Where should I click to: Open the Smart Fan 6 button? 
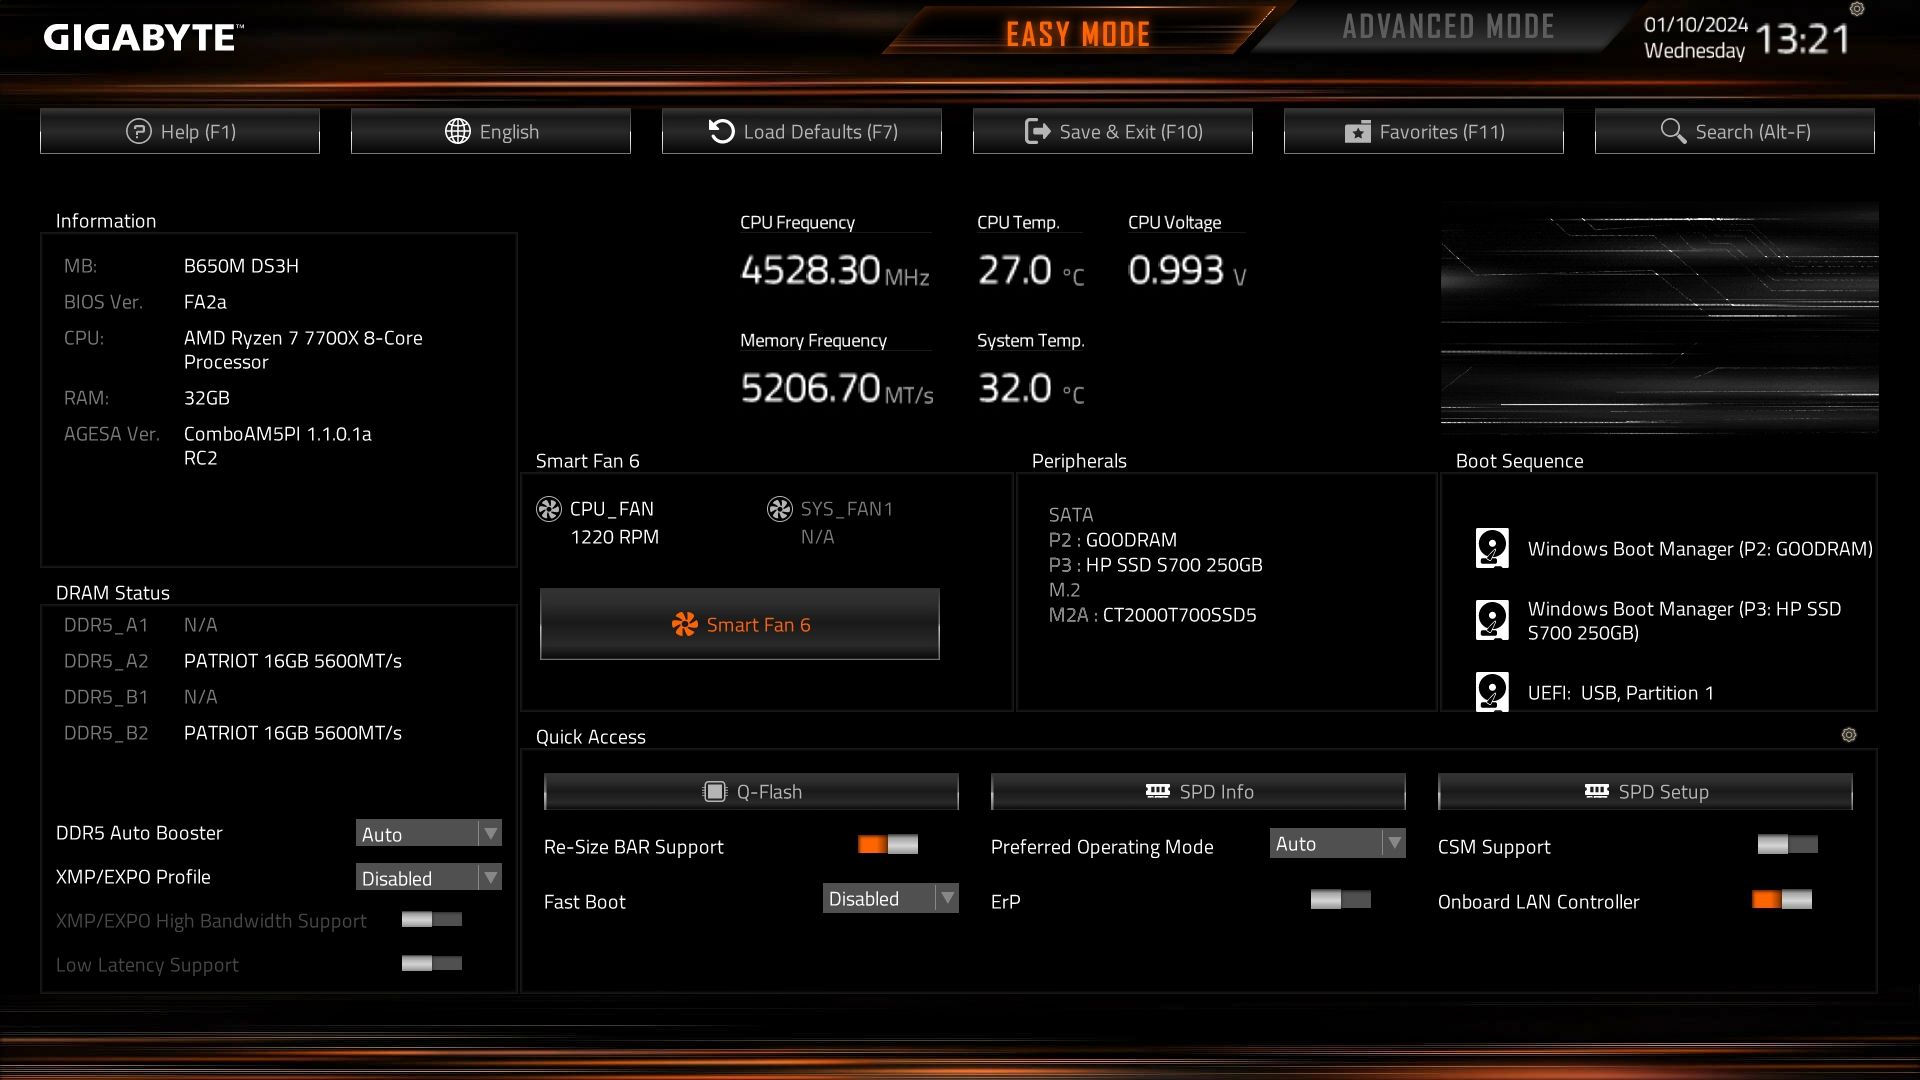(740, 624)
